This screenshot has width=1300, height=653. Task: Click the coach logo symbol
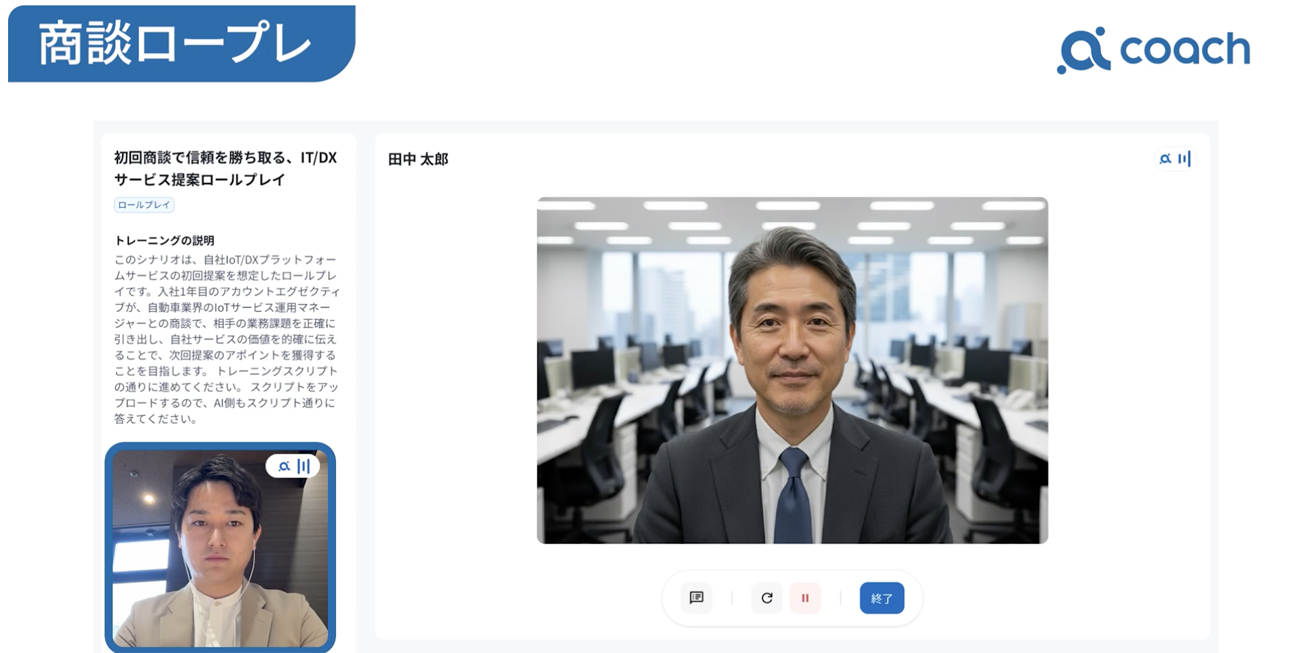coord(1083,50)
